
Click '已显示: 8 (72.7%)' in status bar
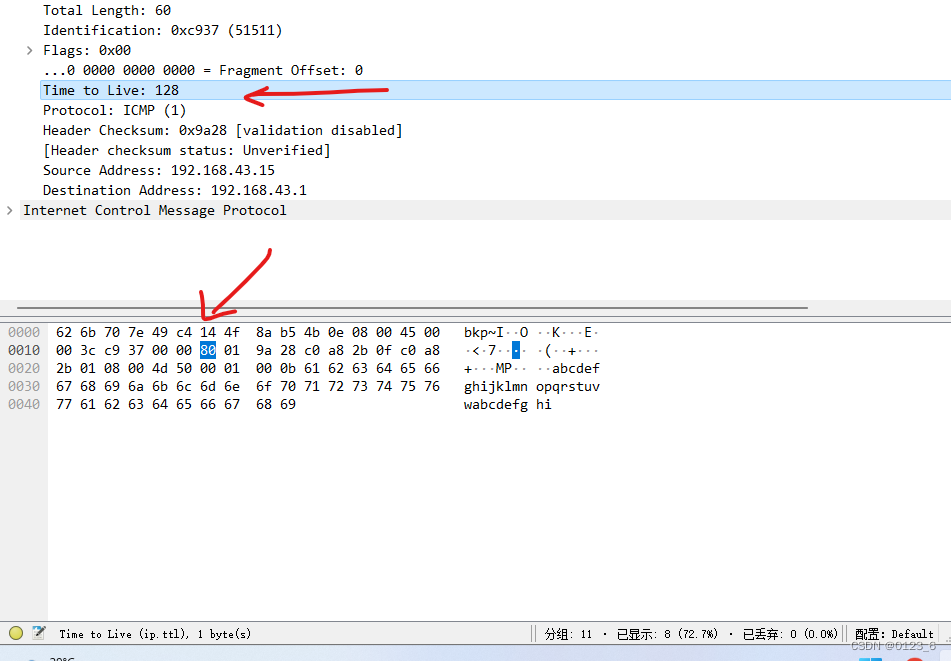click(x=667, y=634)
